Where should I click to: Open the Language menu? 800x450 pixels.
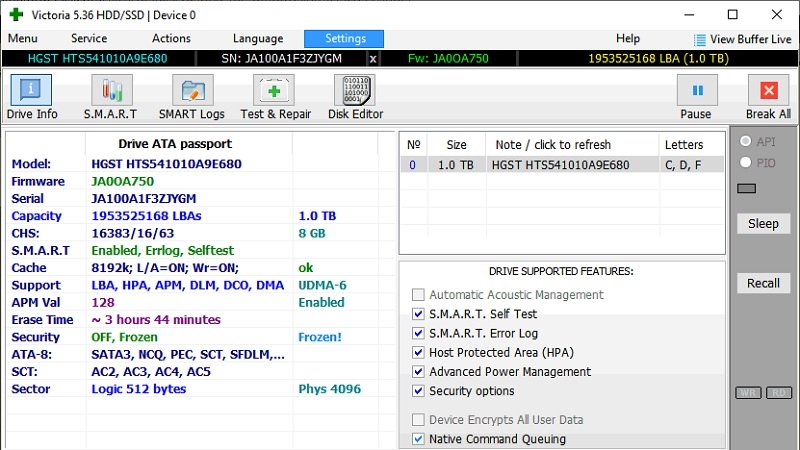(257, 39)
